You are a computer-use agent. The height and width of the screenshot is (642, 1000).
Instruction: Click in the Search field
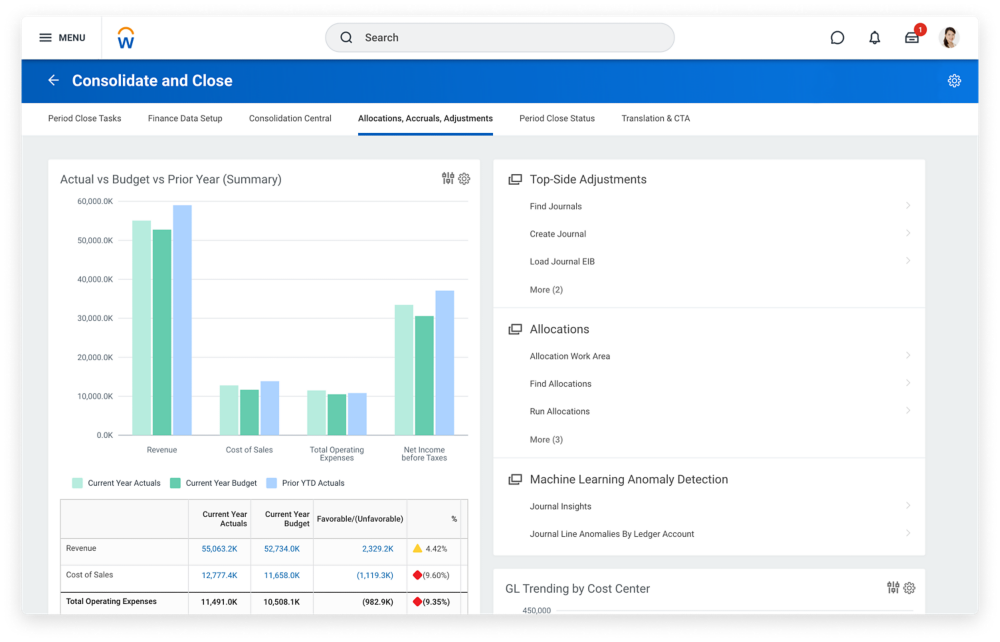point(500,38)
